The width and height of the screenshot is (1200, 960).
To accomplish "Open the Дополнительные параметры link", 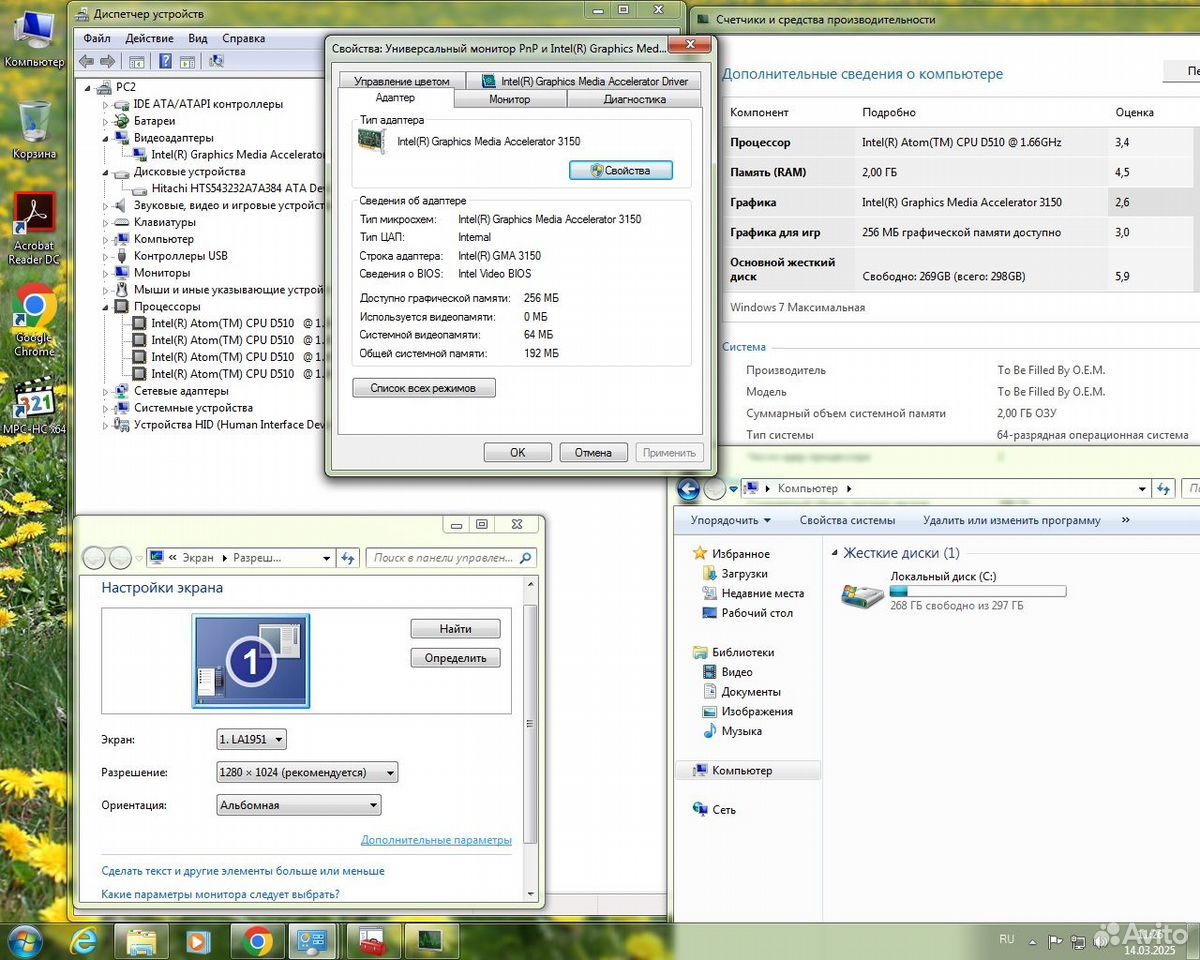I will coord(436,841).
